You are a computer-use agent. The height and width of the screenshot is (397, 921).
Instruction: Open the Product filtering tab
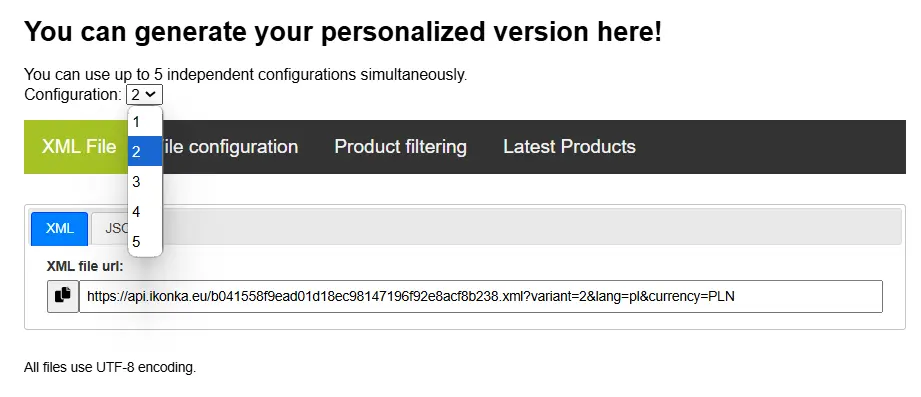pyautogui.click(x=401, y=147)
